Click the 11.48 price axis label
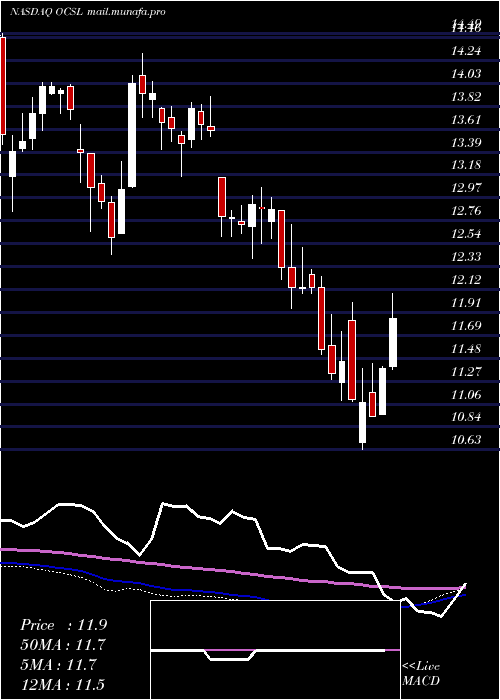This screenshot has height=700, width=500. pos(467,349)
